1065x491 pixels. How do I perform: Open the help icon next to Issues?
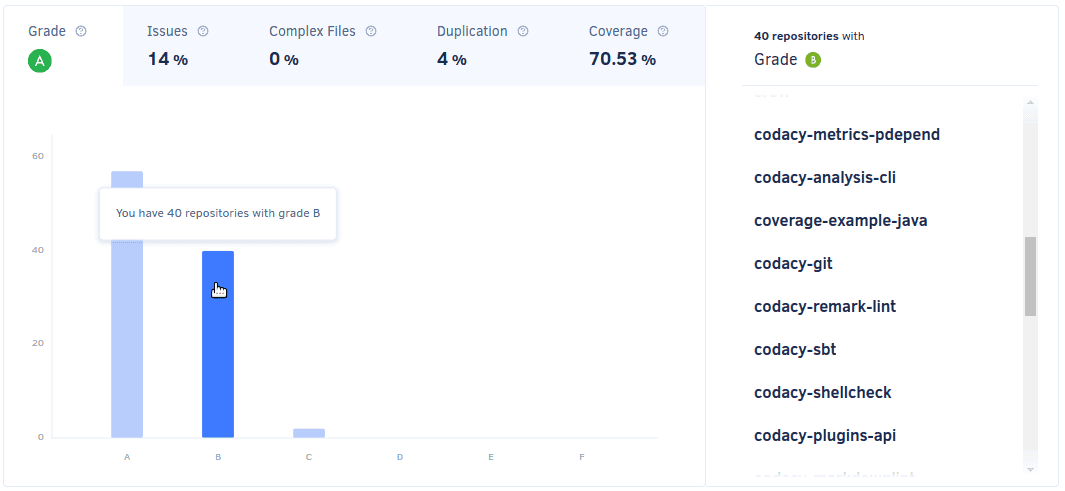point(202,31)
